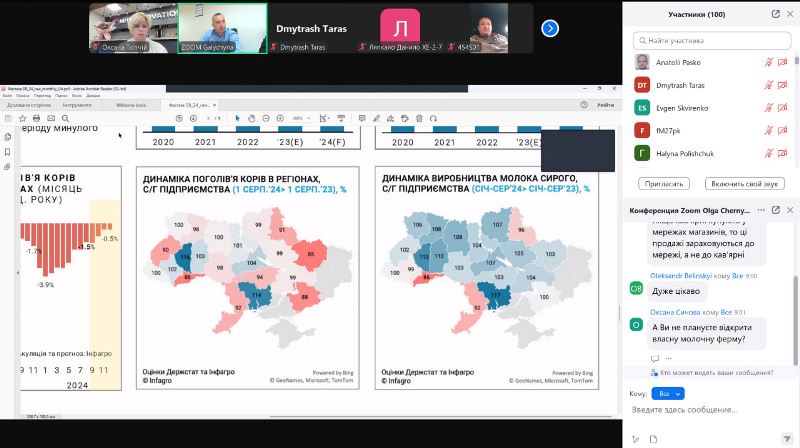This screenshot has height=448, width=800.
Task: Expand the collapsed Acrobat left pane arrow
Action: [x=18, y=272]
